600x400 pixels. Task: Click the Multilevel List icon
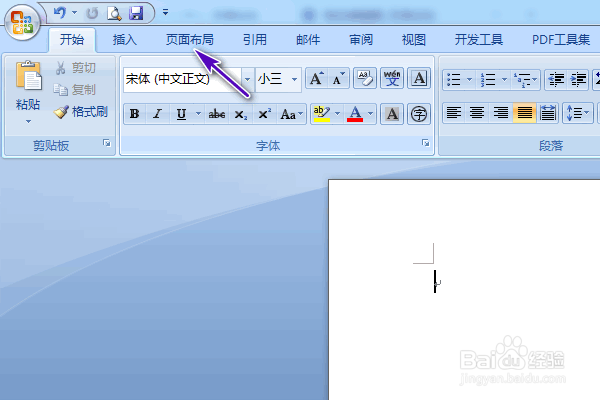(525, 79)
